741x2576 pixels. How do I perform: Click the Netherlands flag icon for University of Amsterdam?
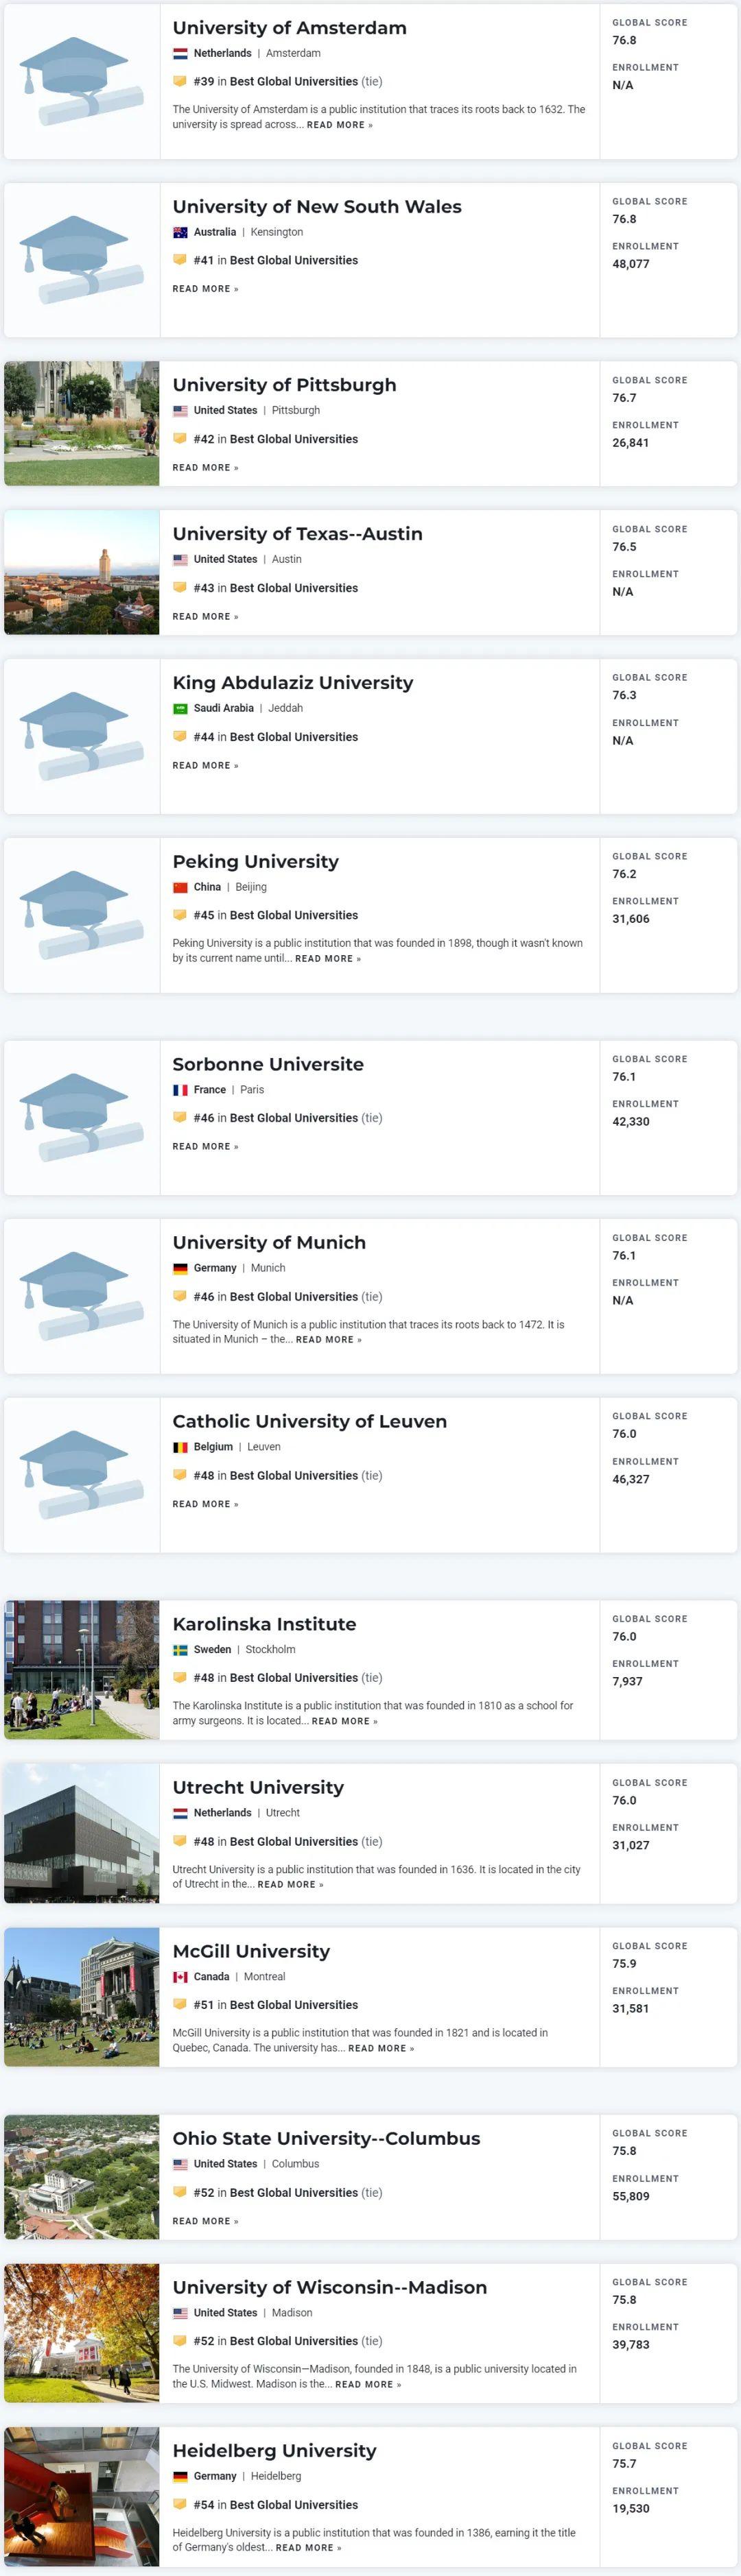pyautogui.click(x=180, y=53)
